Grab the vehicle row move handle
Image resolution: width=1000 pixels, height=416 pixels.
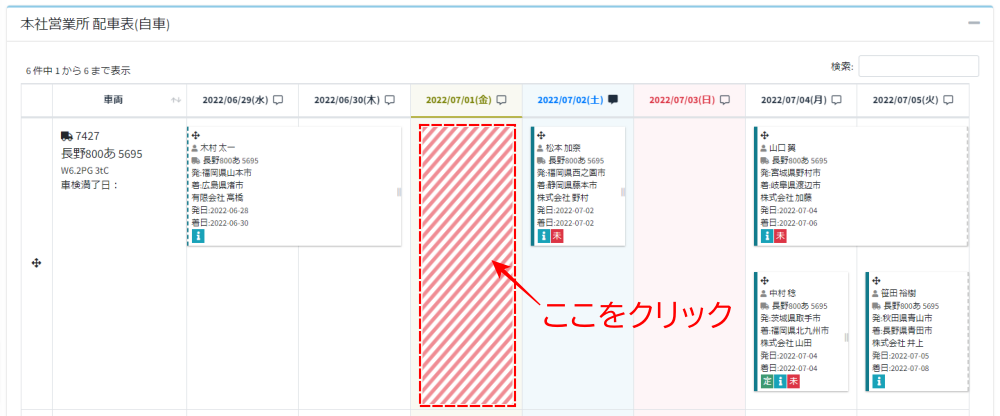37,263
